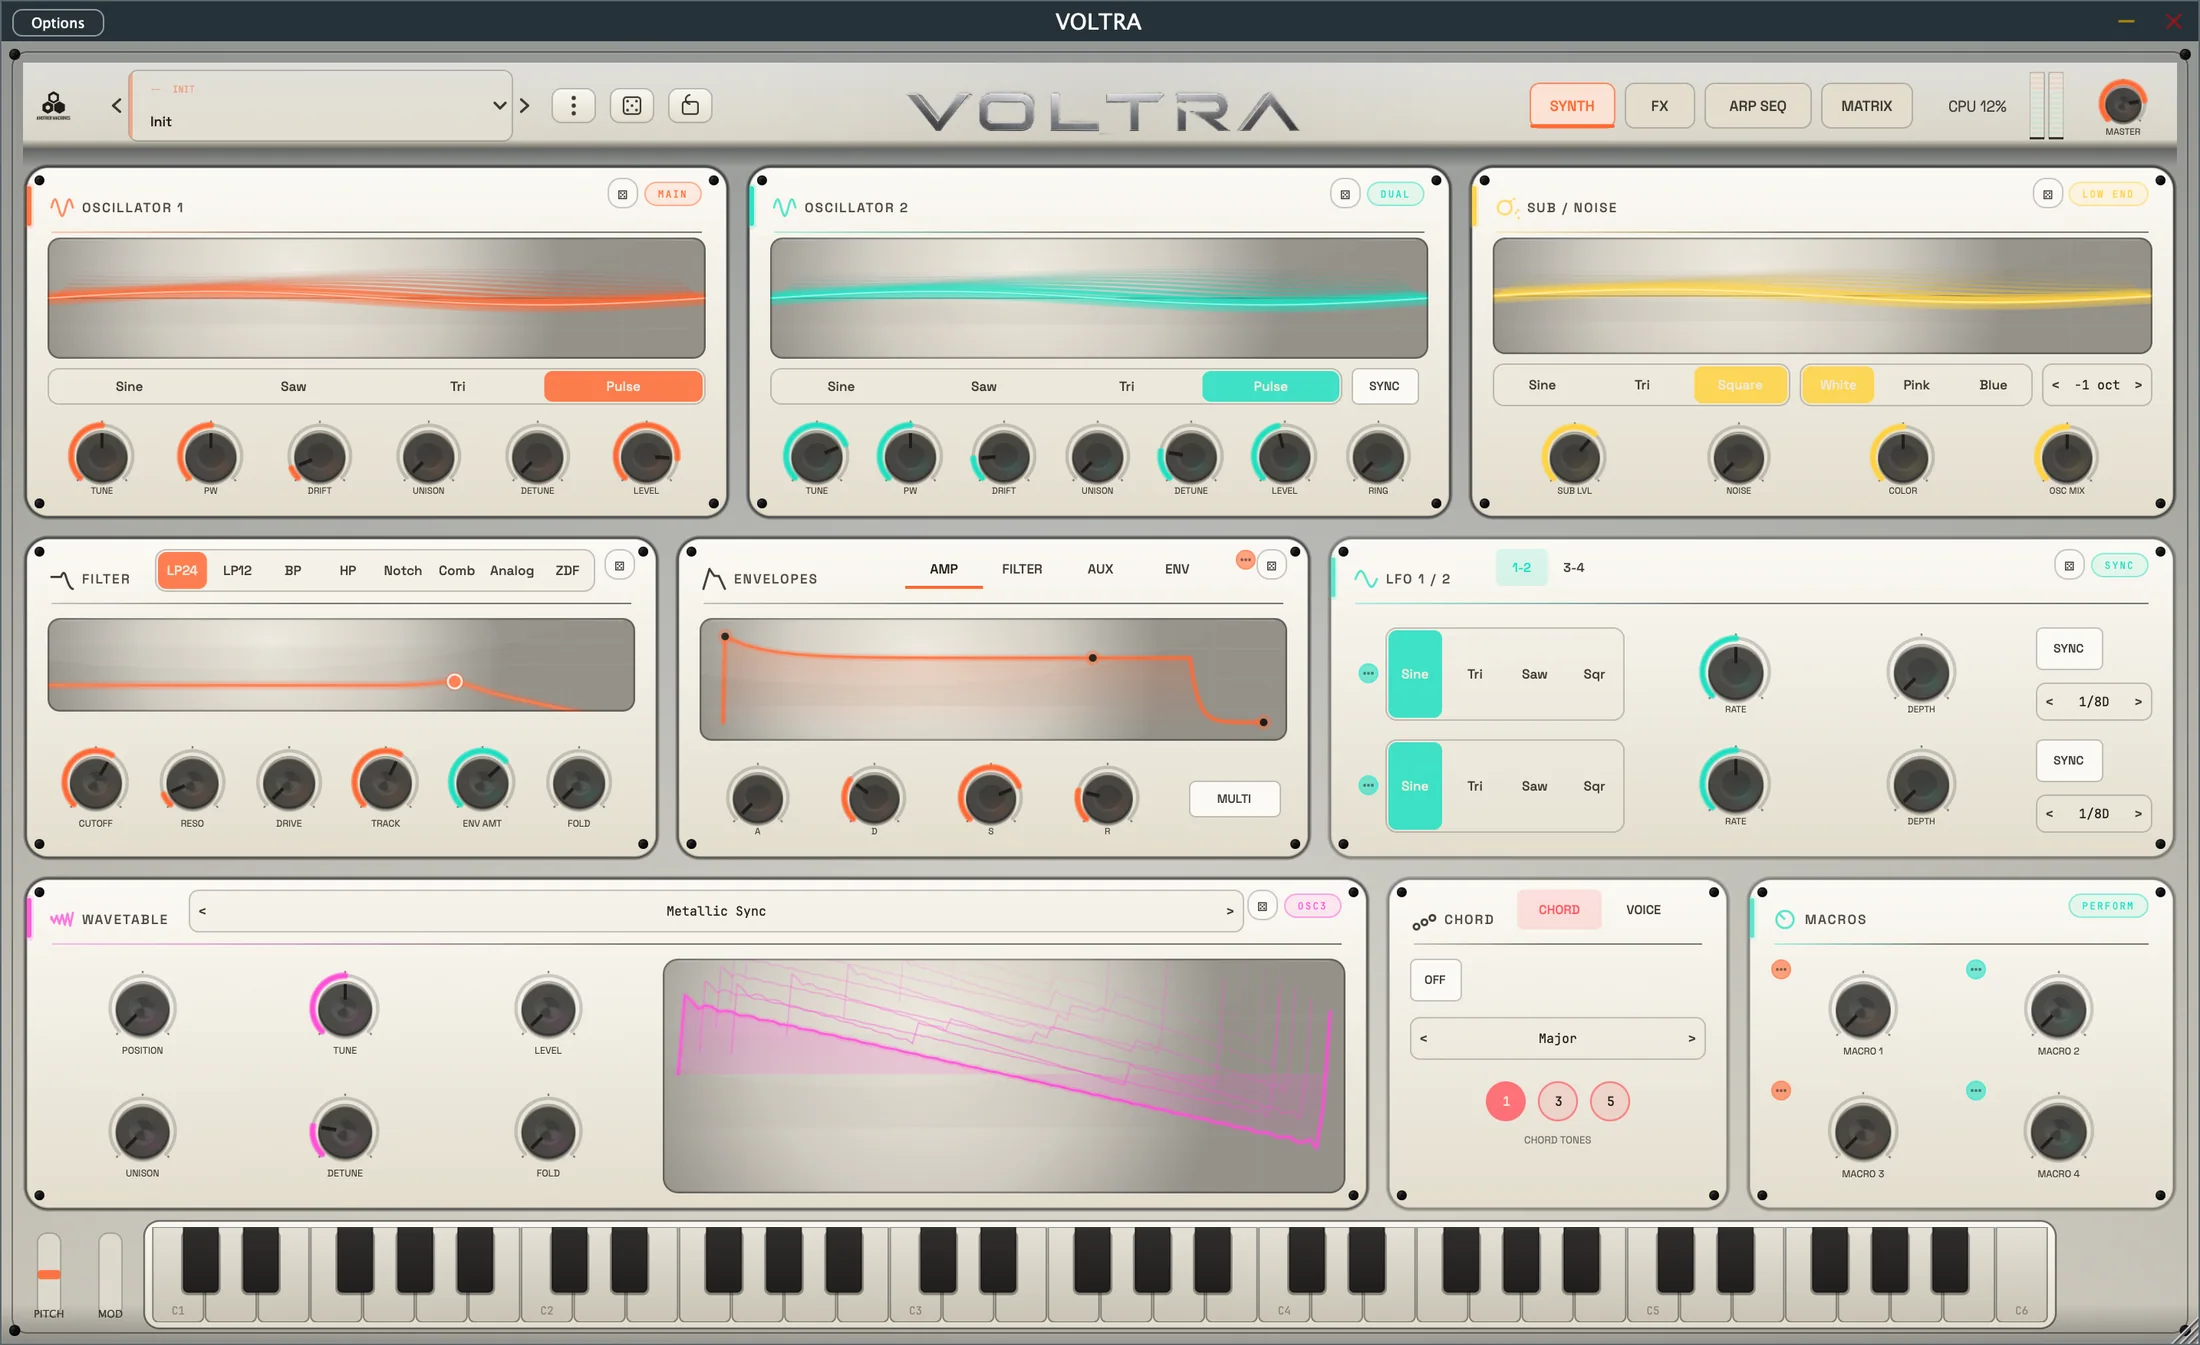Select the LP12 filter type
The height and width of the screenshot is (1345, 2200).
click(237, 570)
